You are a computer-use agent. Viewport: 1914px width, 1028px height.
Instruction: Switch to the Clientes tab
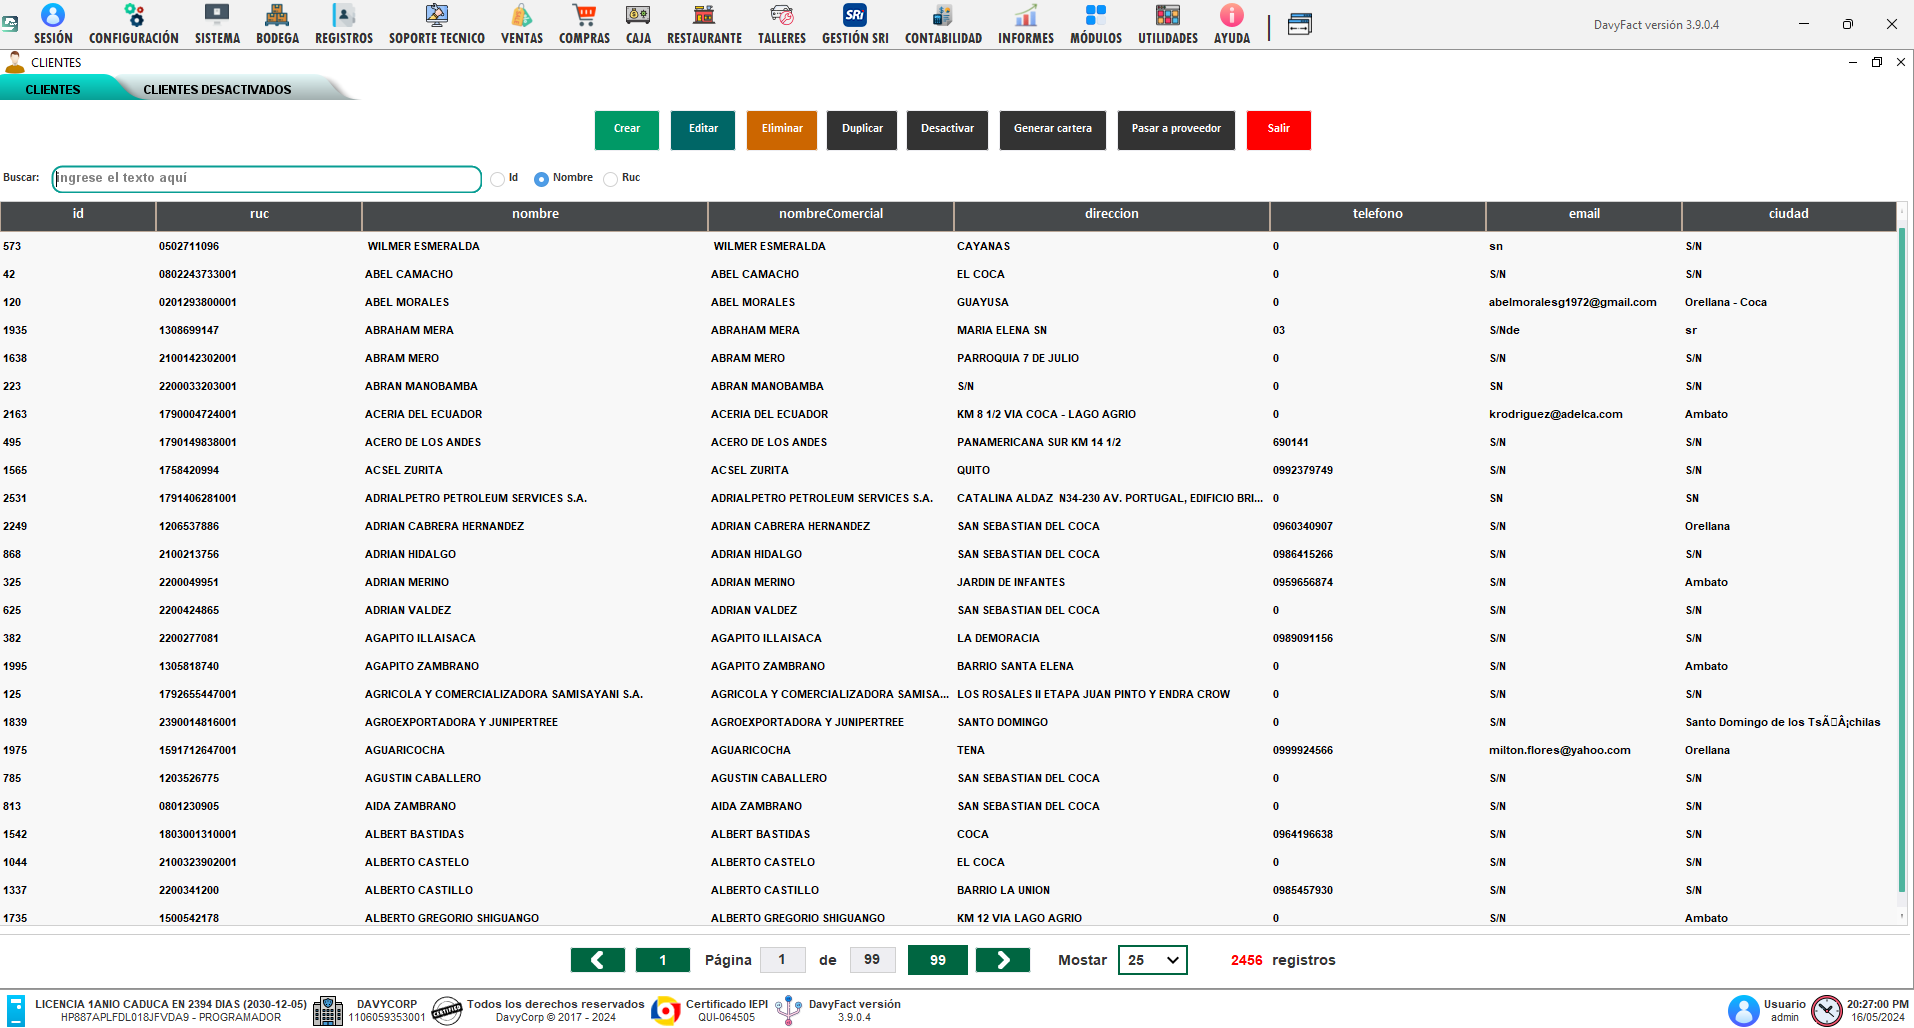coord(53,89)
